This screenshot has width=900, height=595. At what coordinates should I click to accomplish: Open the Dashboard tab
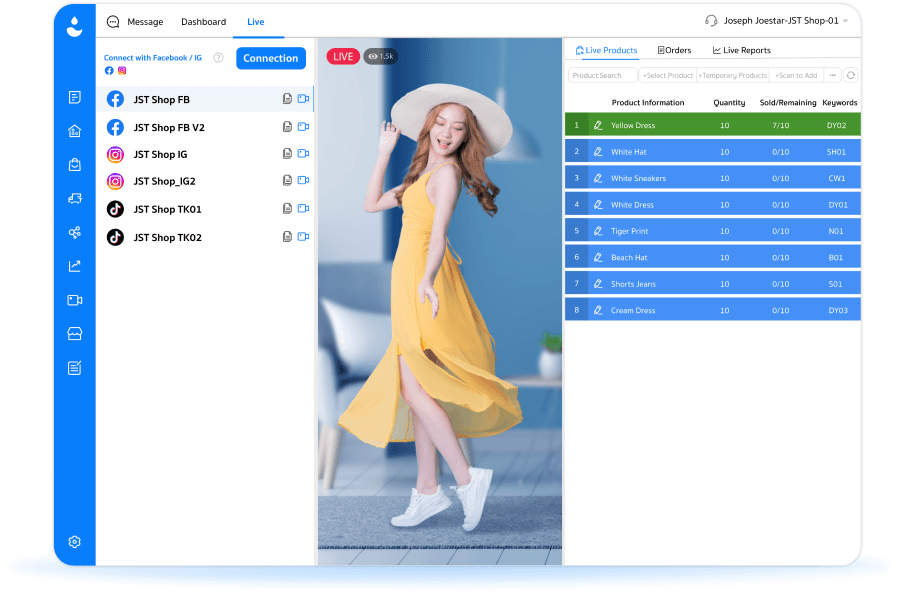(203, 22)
